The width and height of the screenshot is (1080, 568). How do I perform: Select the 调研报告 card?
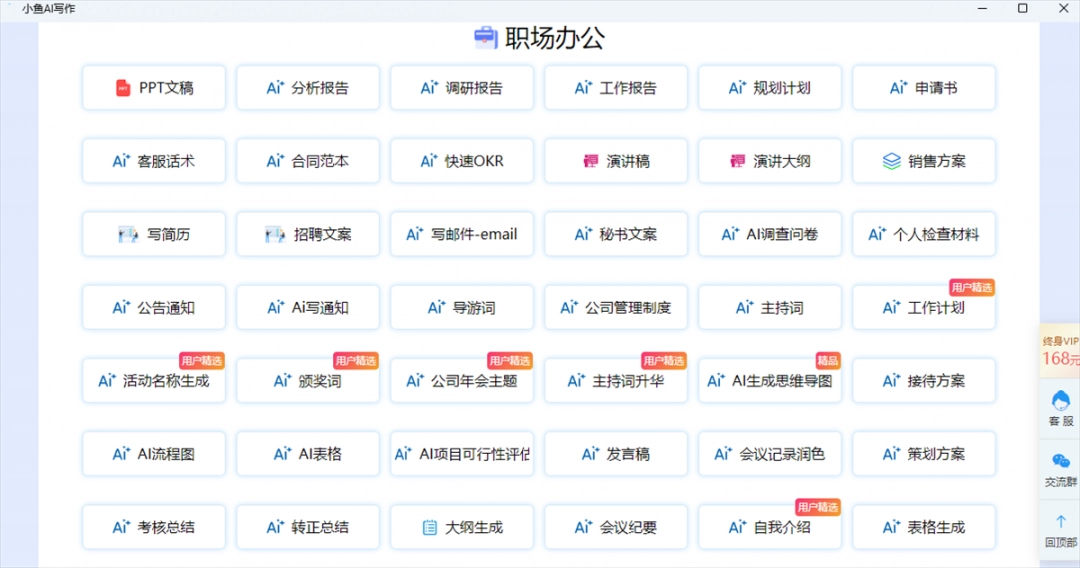[x=461, y=87]
